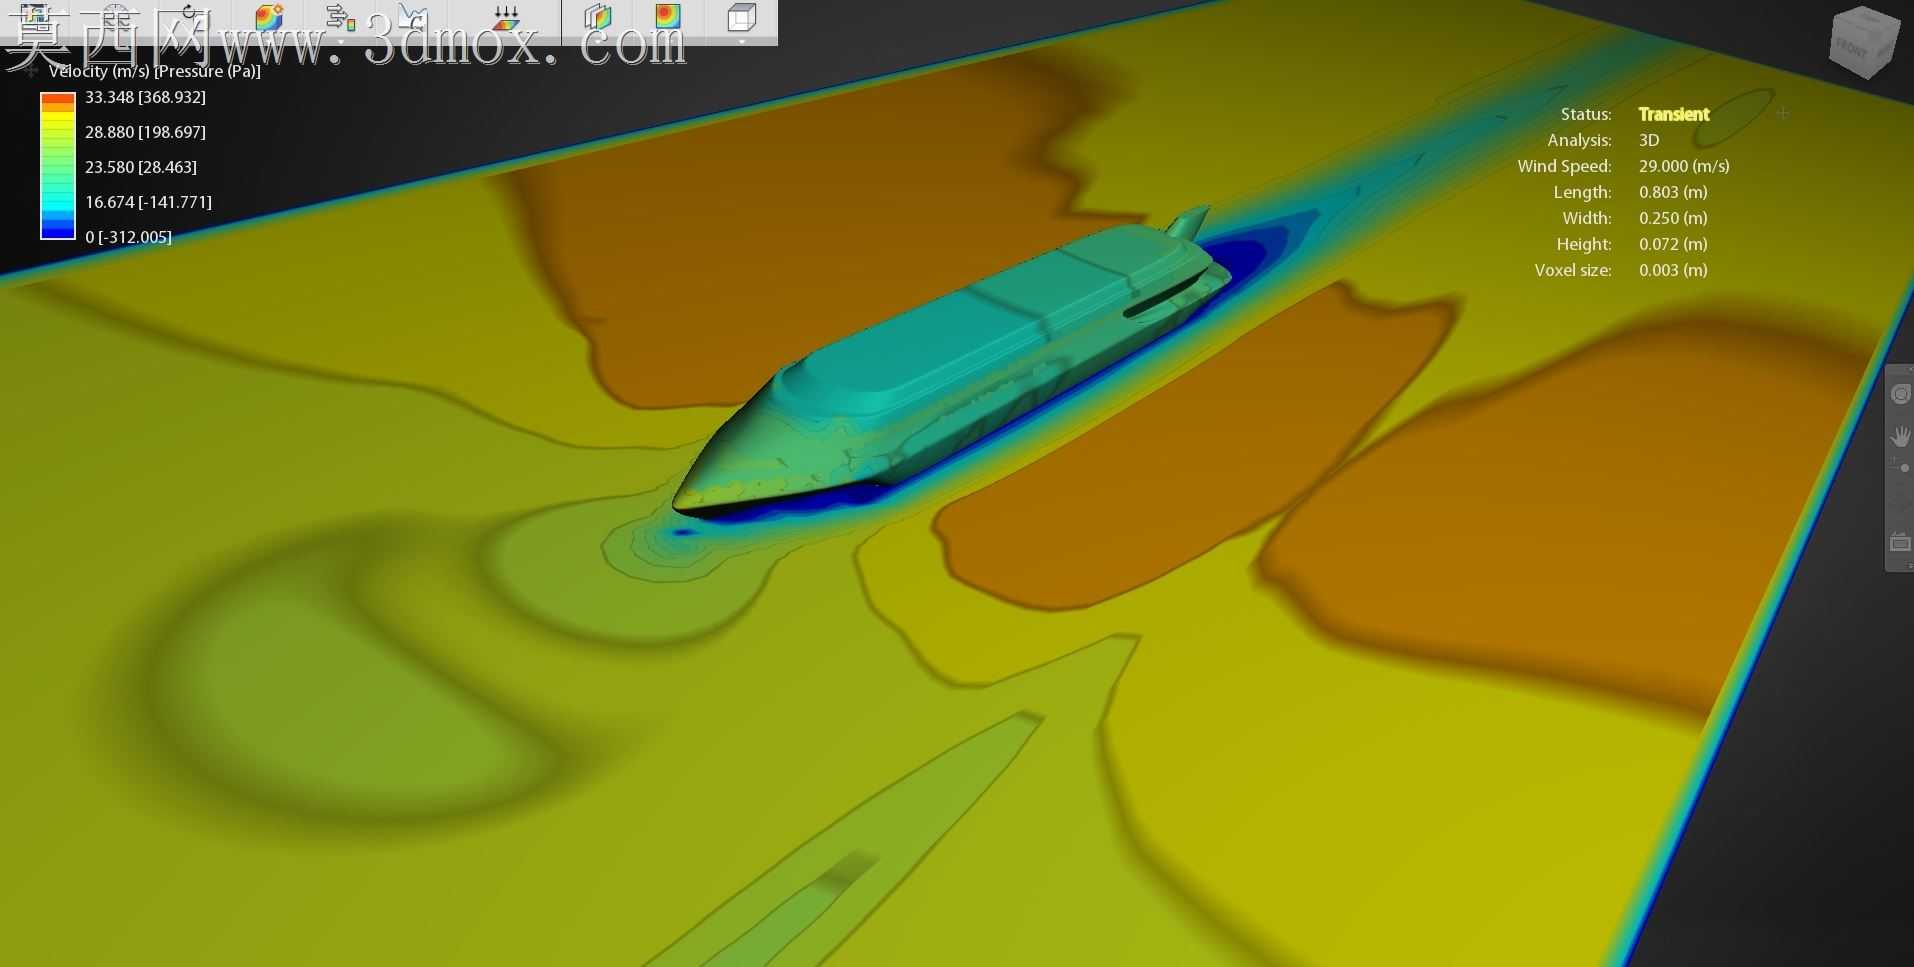Activate the Pan hand tool
The width and height of the screenshot is (1914, 967).
click(1901, 436)
